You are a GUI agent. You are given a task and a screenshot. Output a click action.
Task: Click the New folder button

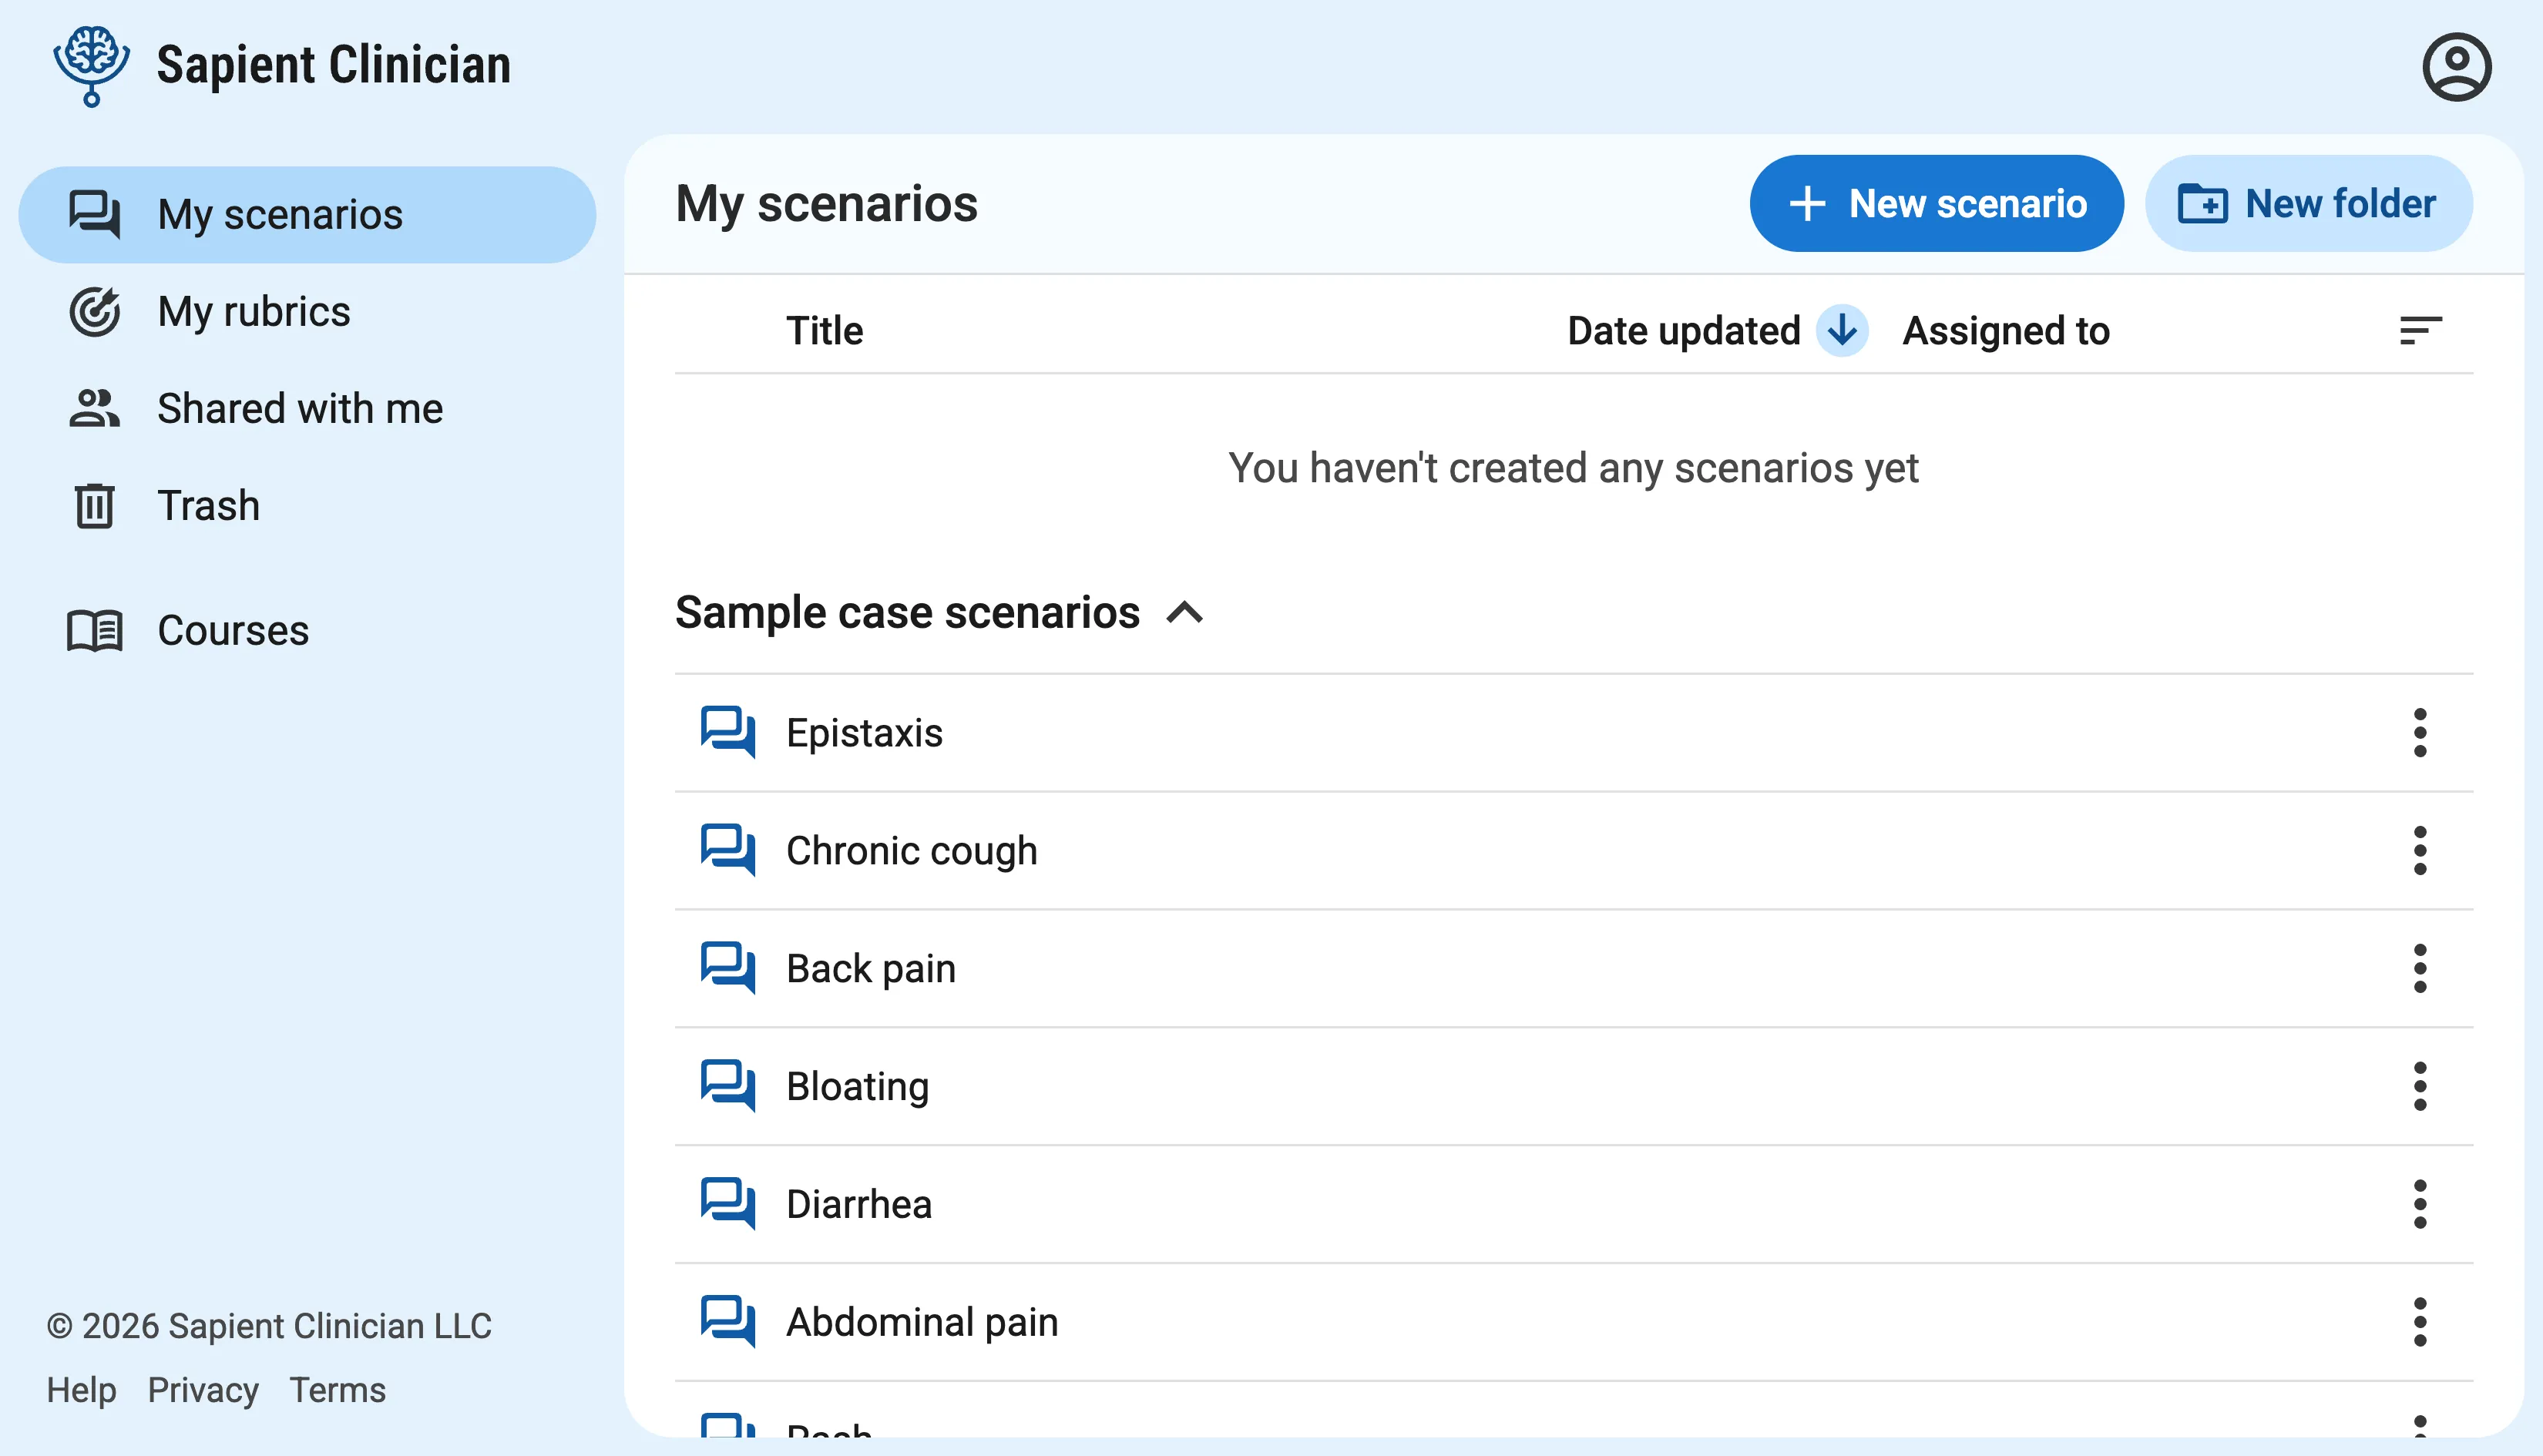coord(2308,203)
